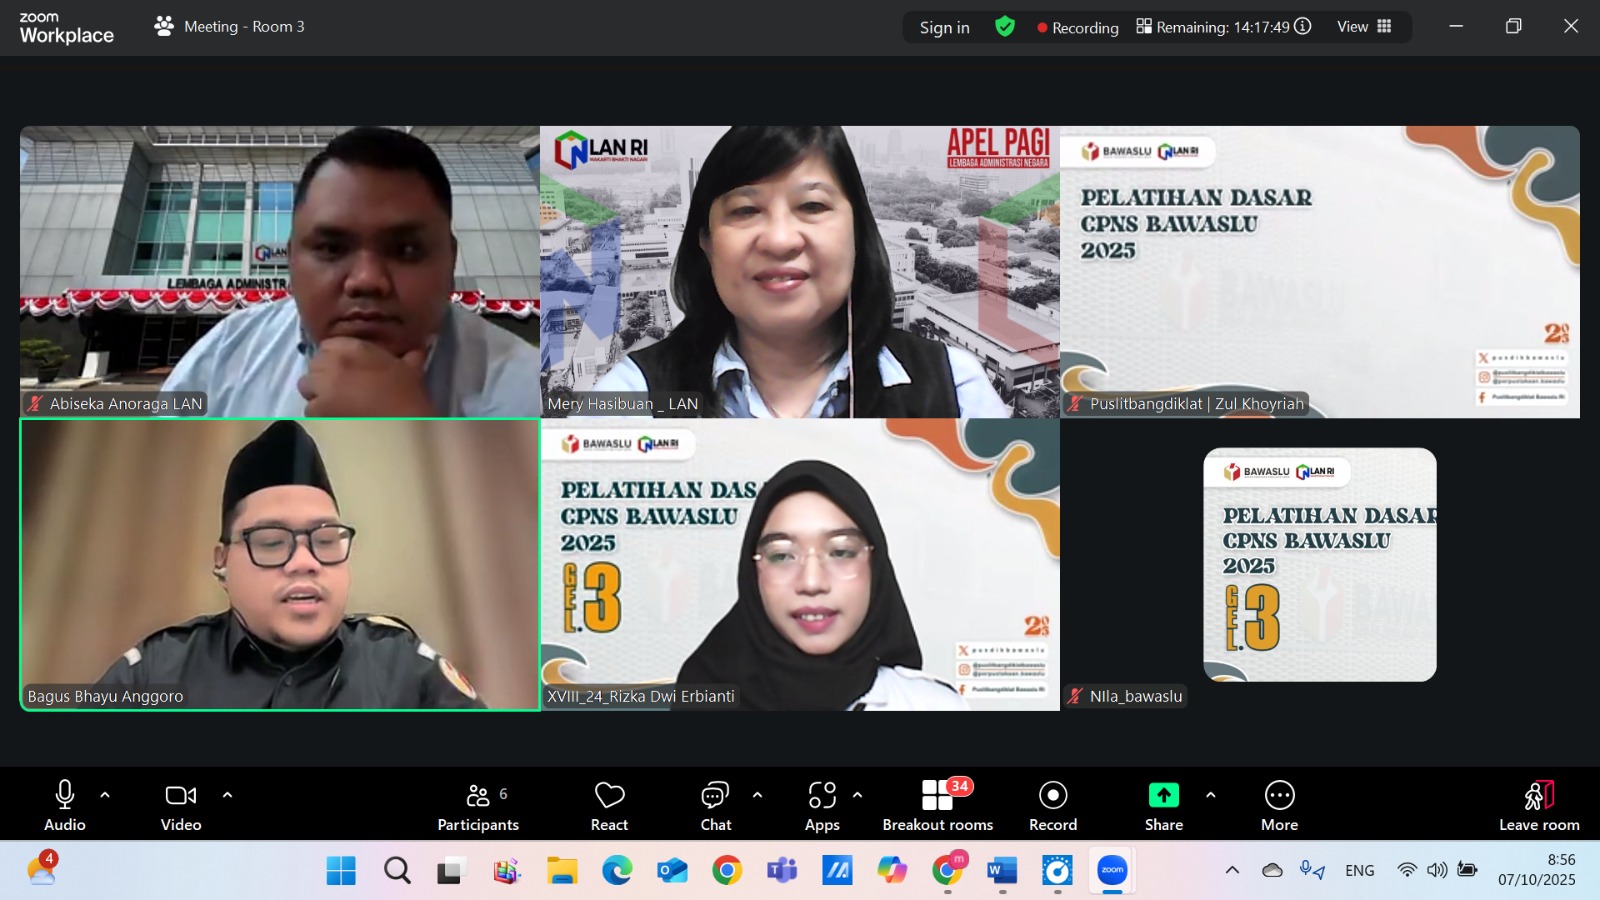Click the Sign in button
Image resolution: width=1600 pixels, height=900 pixels.
click(x=944, y=28)
